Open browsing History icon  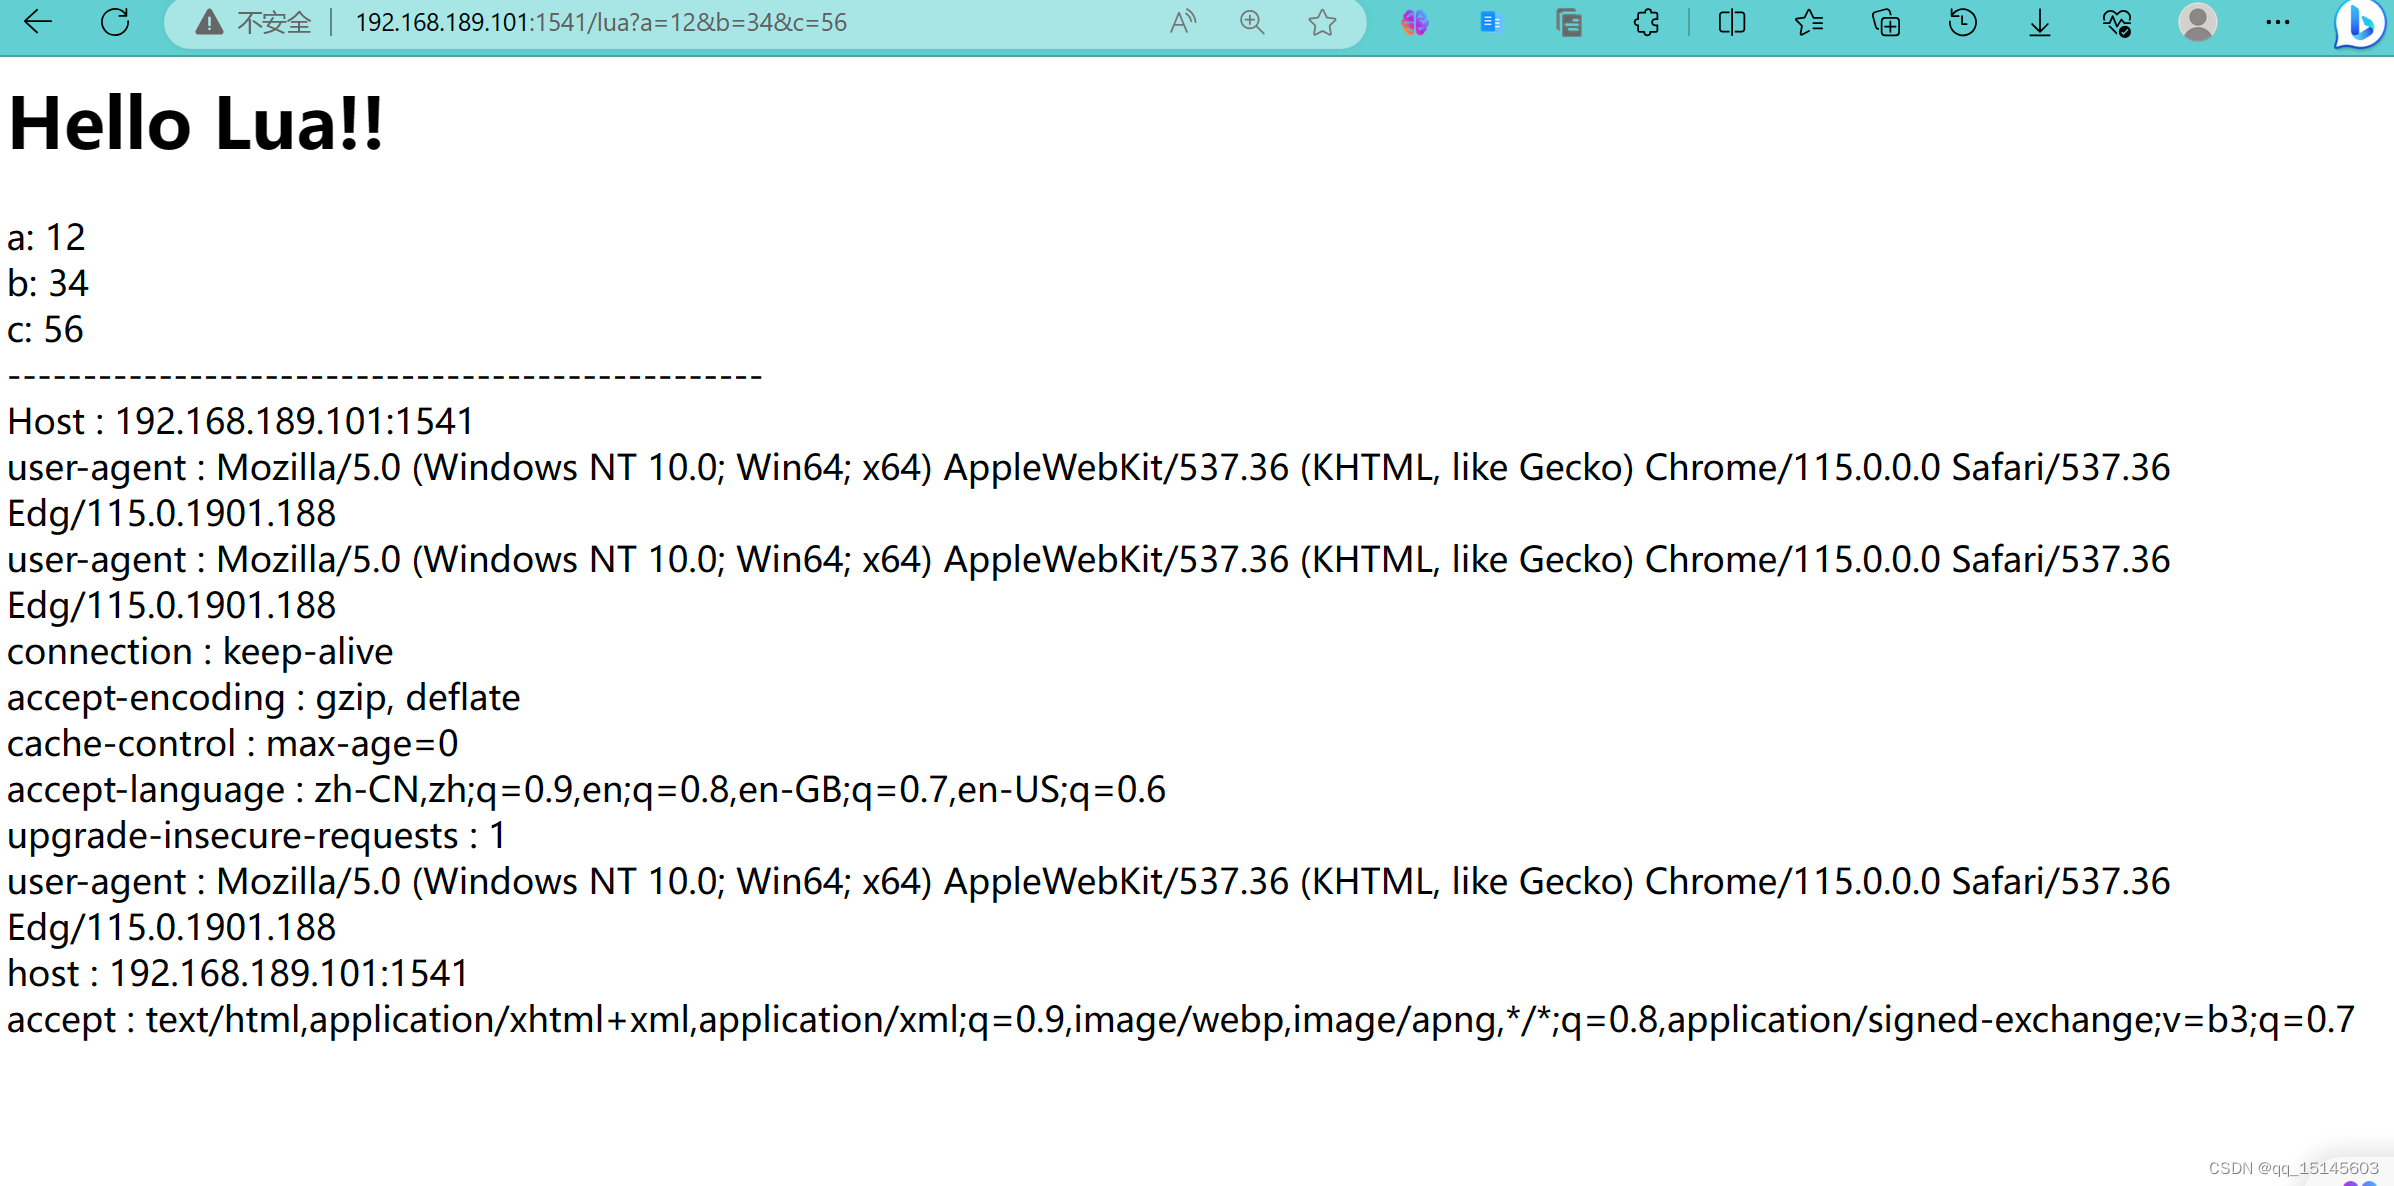click(x=1962, y=22)
